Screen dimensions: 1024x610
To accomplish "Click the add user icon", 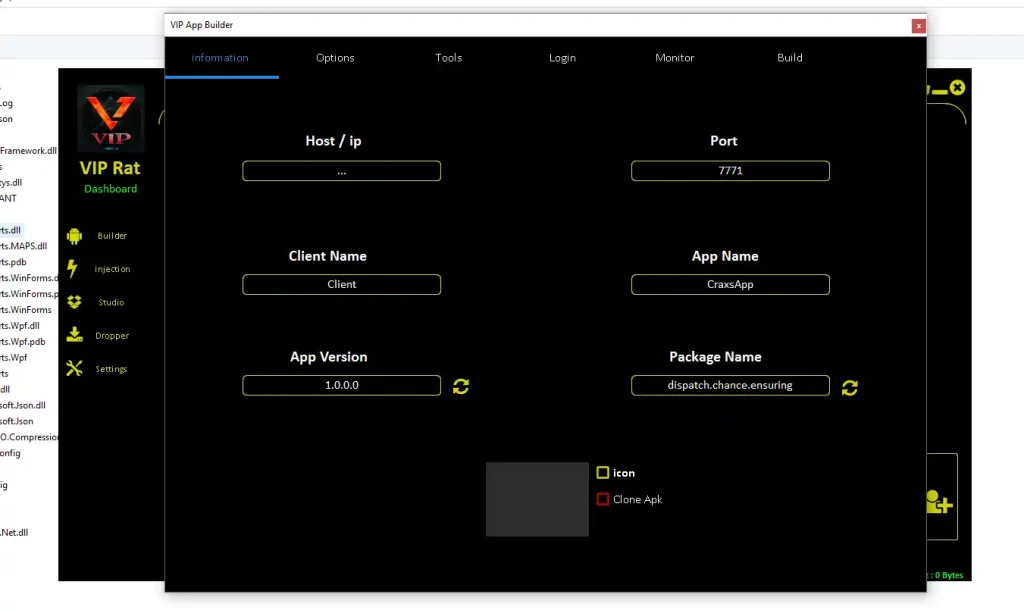I will point(939,502).
